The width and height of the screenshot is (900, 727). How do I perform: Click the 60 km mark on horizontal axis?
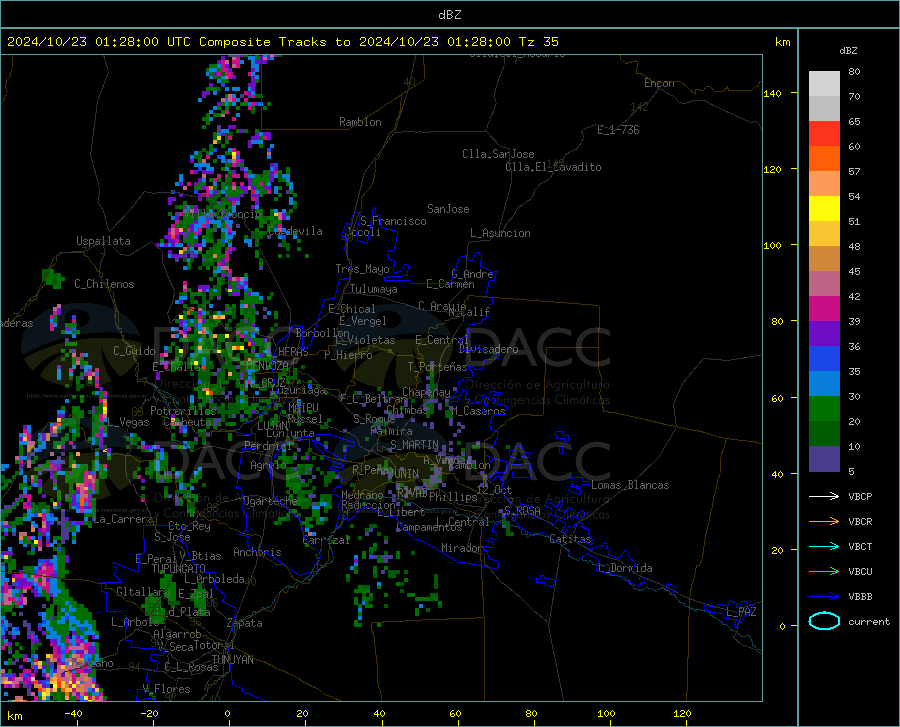pos(455,714)
